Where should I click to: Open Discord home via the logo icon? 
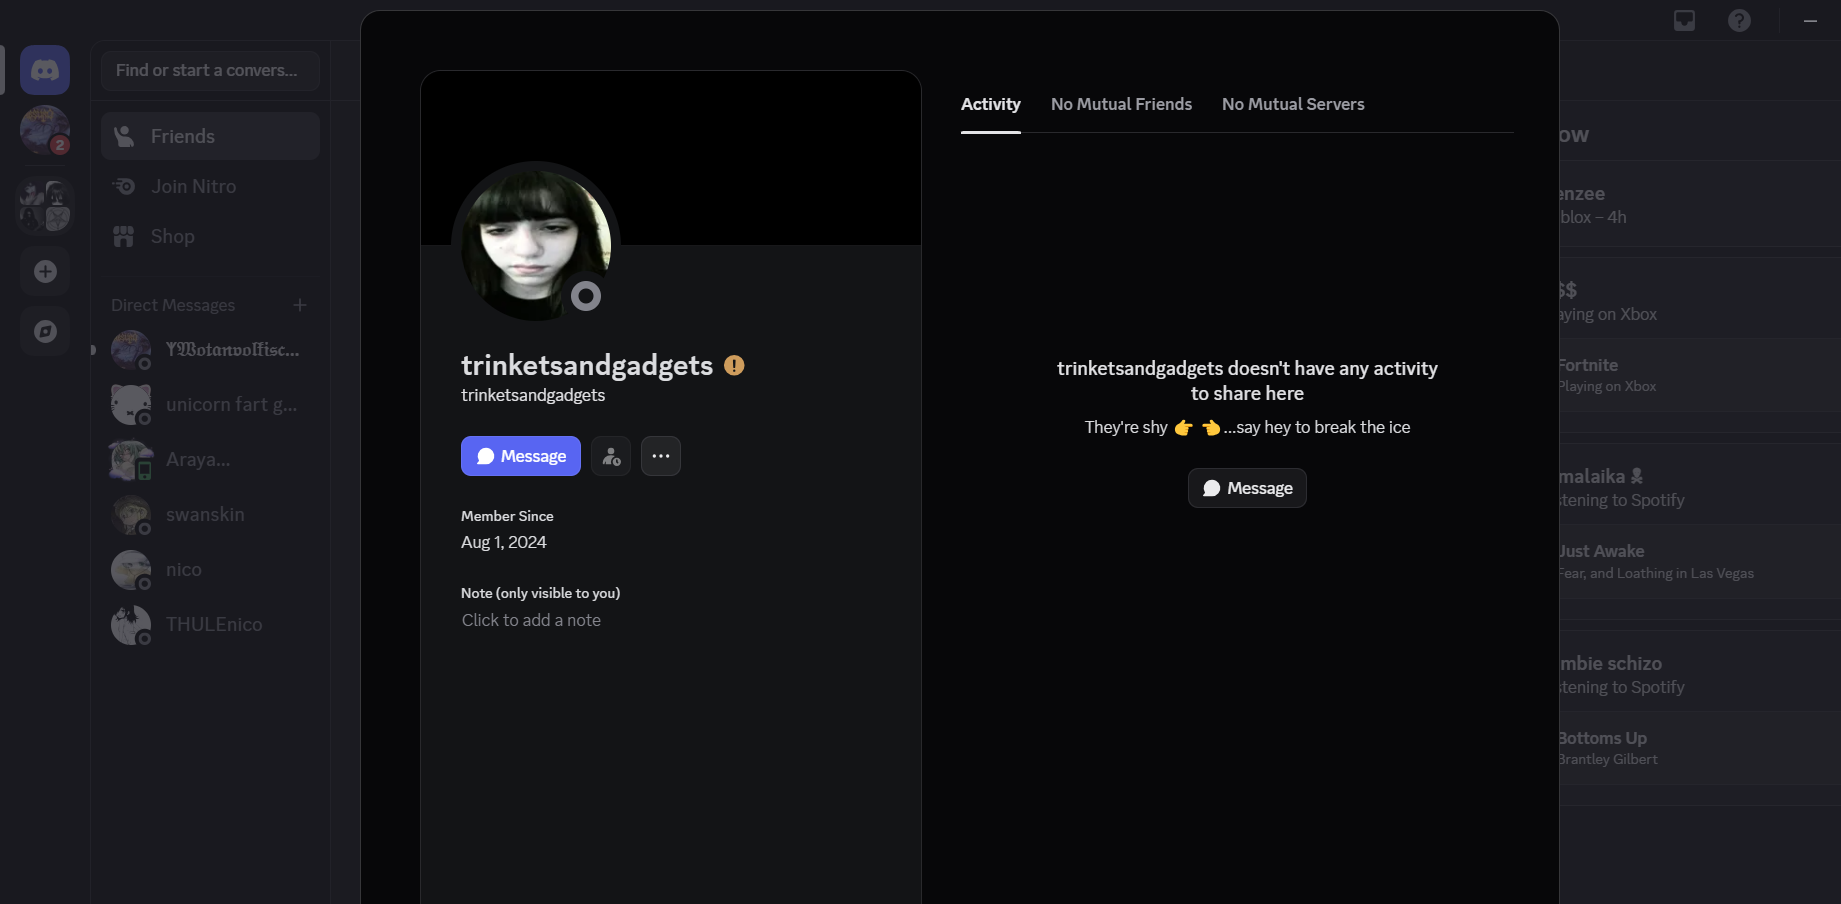click(45, 70)
